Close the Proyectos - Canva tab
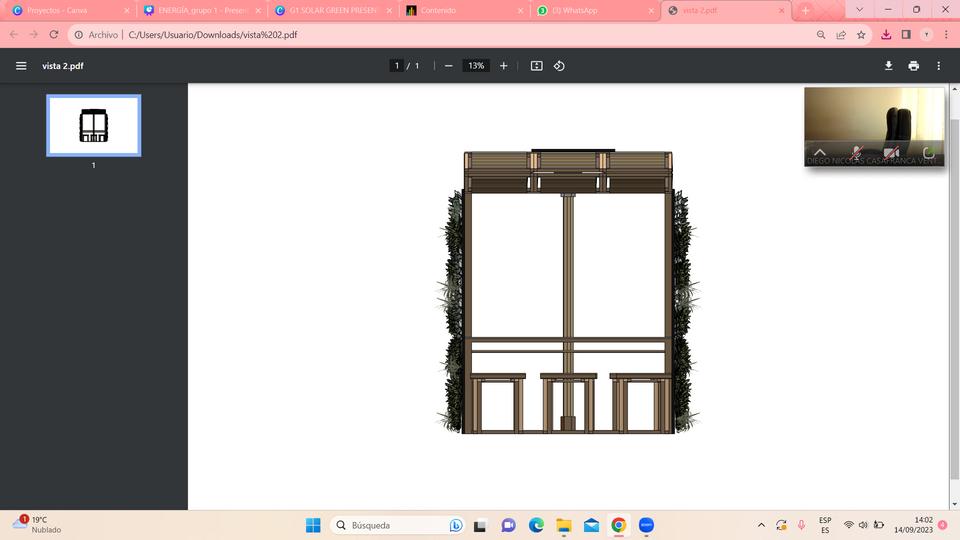This screenshot has height=540, width=960. click(x=127, y=10)
